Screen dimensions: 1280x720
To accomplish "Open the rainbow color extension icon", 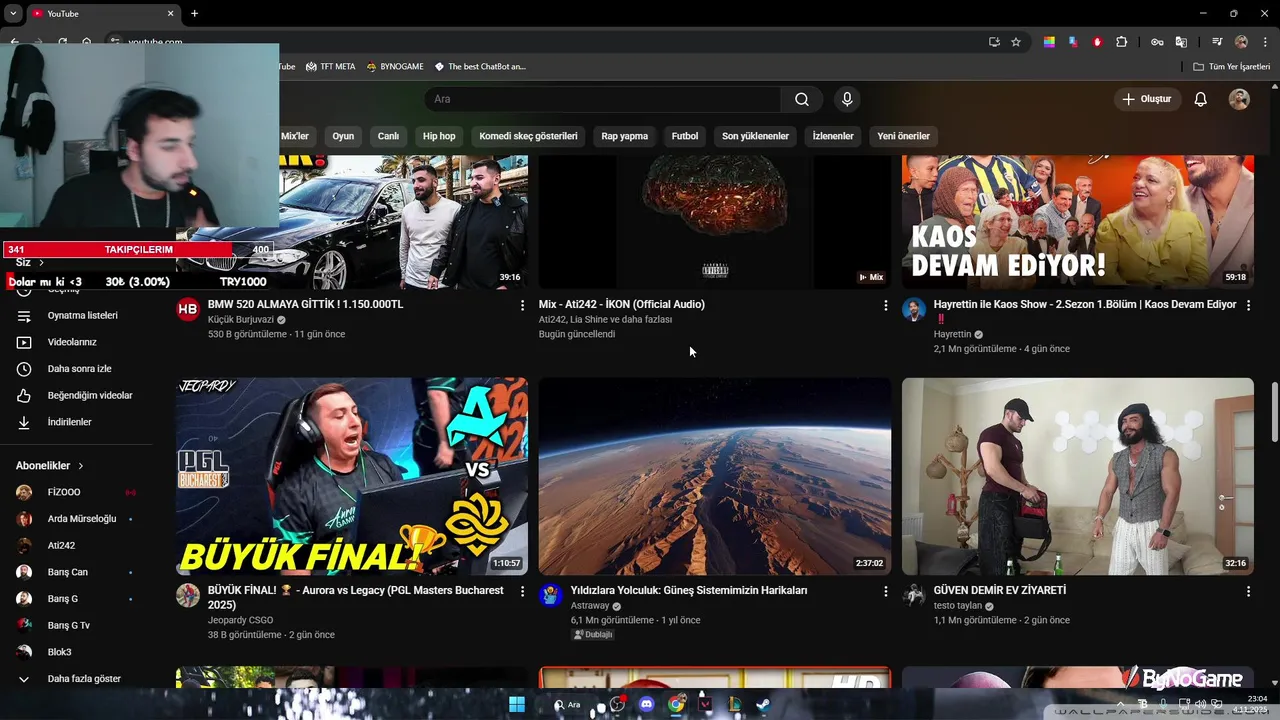I will [1049, 42].
